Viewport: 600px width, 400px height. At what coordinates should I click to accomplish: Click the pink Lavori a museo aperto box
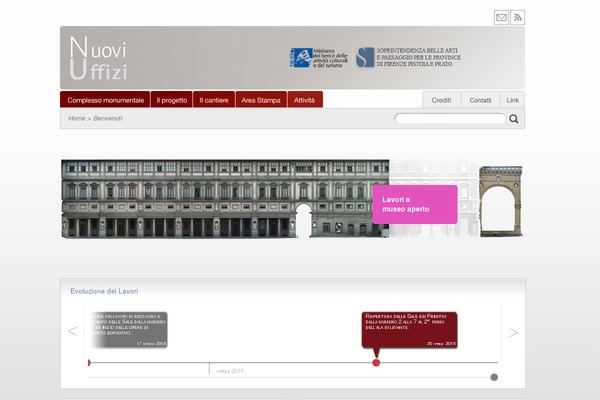tap(414, 204)
